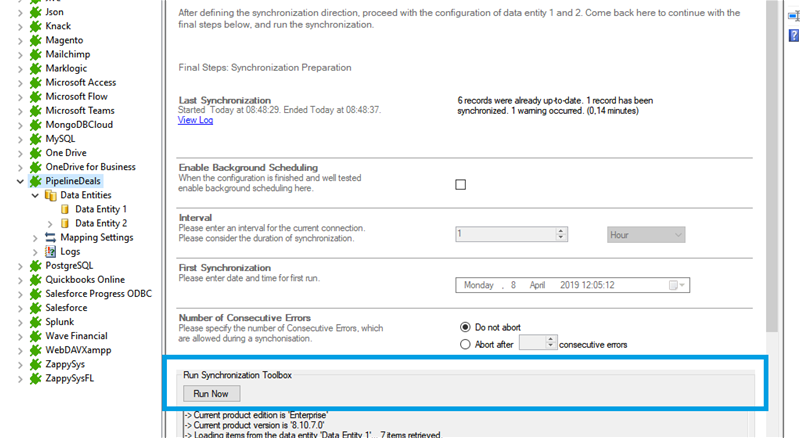This screenshot has width=800, height=438.
Task: Open the View Log link
Action: 195,120
